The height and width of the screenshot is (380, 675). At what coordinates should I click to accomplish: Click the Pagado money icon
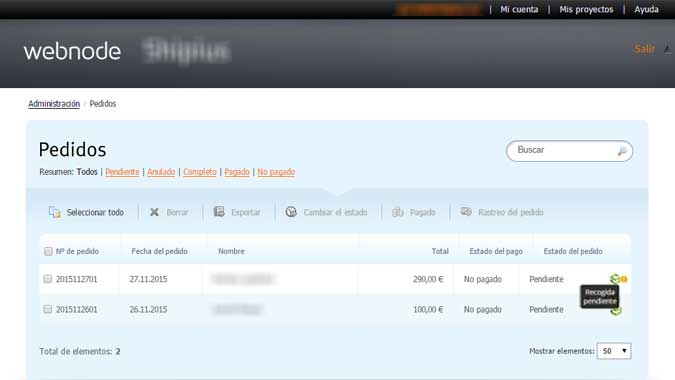point(398,212)
